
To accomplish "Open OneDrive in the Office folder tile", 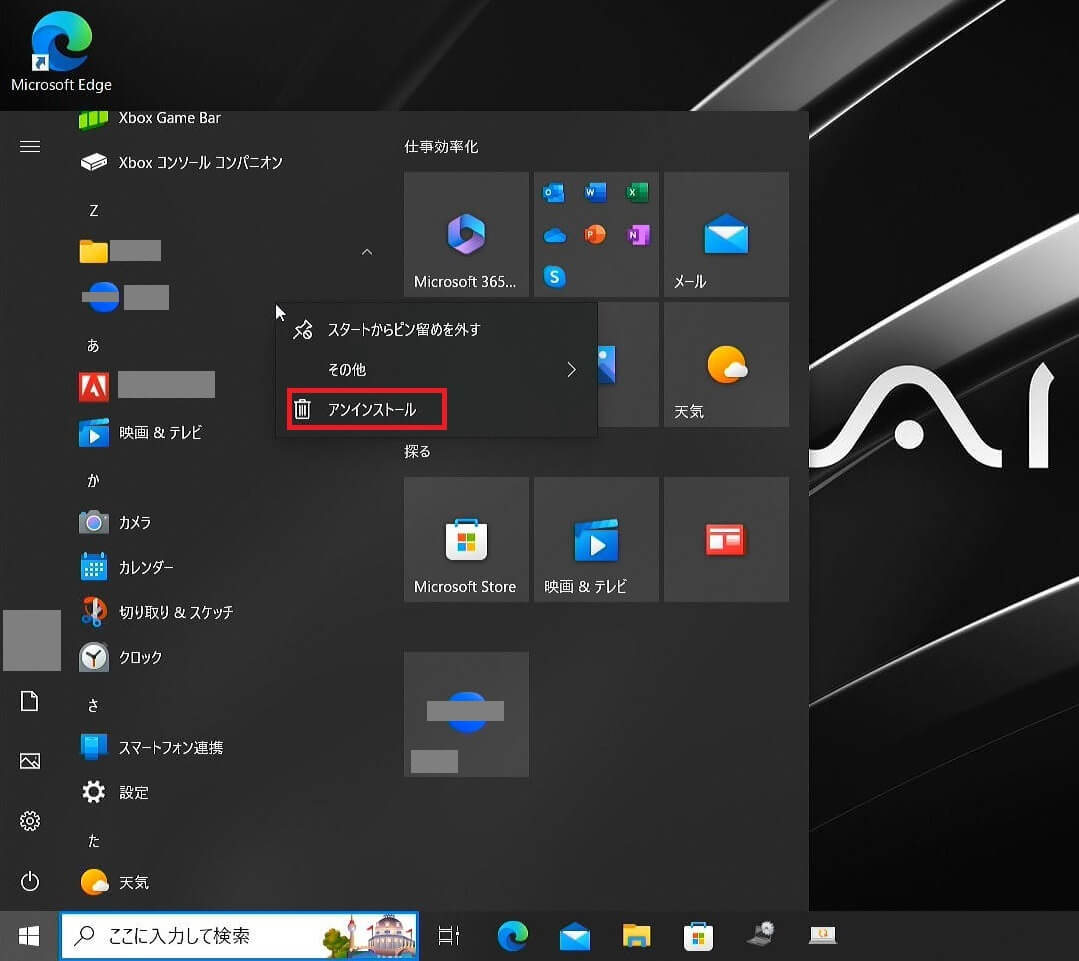I will pos(554,235).
